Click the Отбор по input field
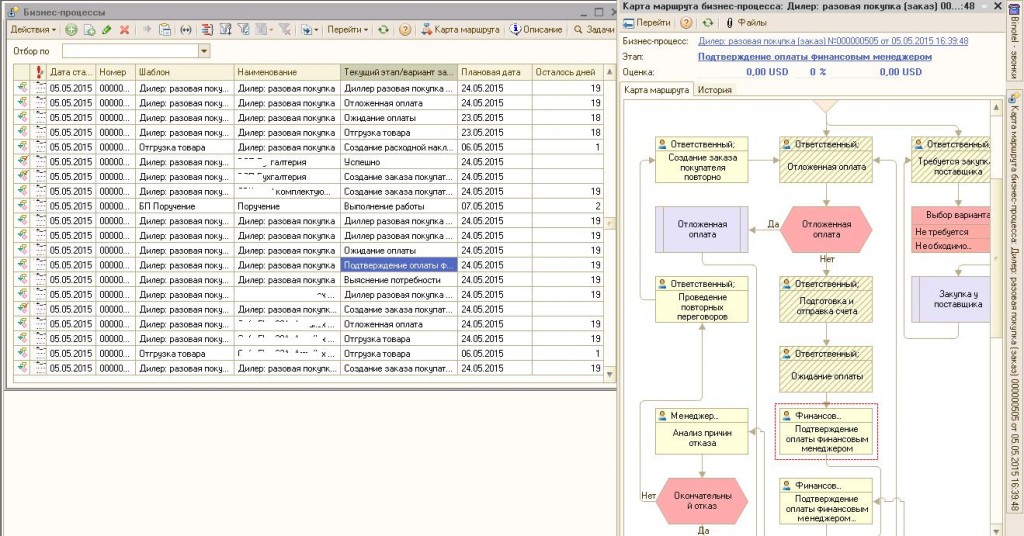This screenshot has width=1024, height=536. click(x=130, y=51)
